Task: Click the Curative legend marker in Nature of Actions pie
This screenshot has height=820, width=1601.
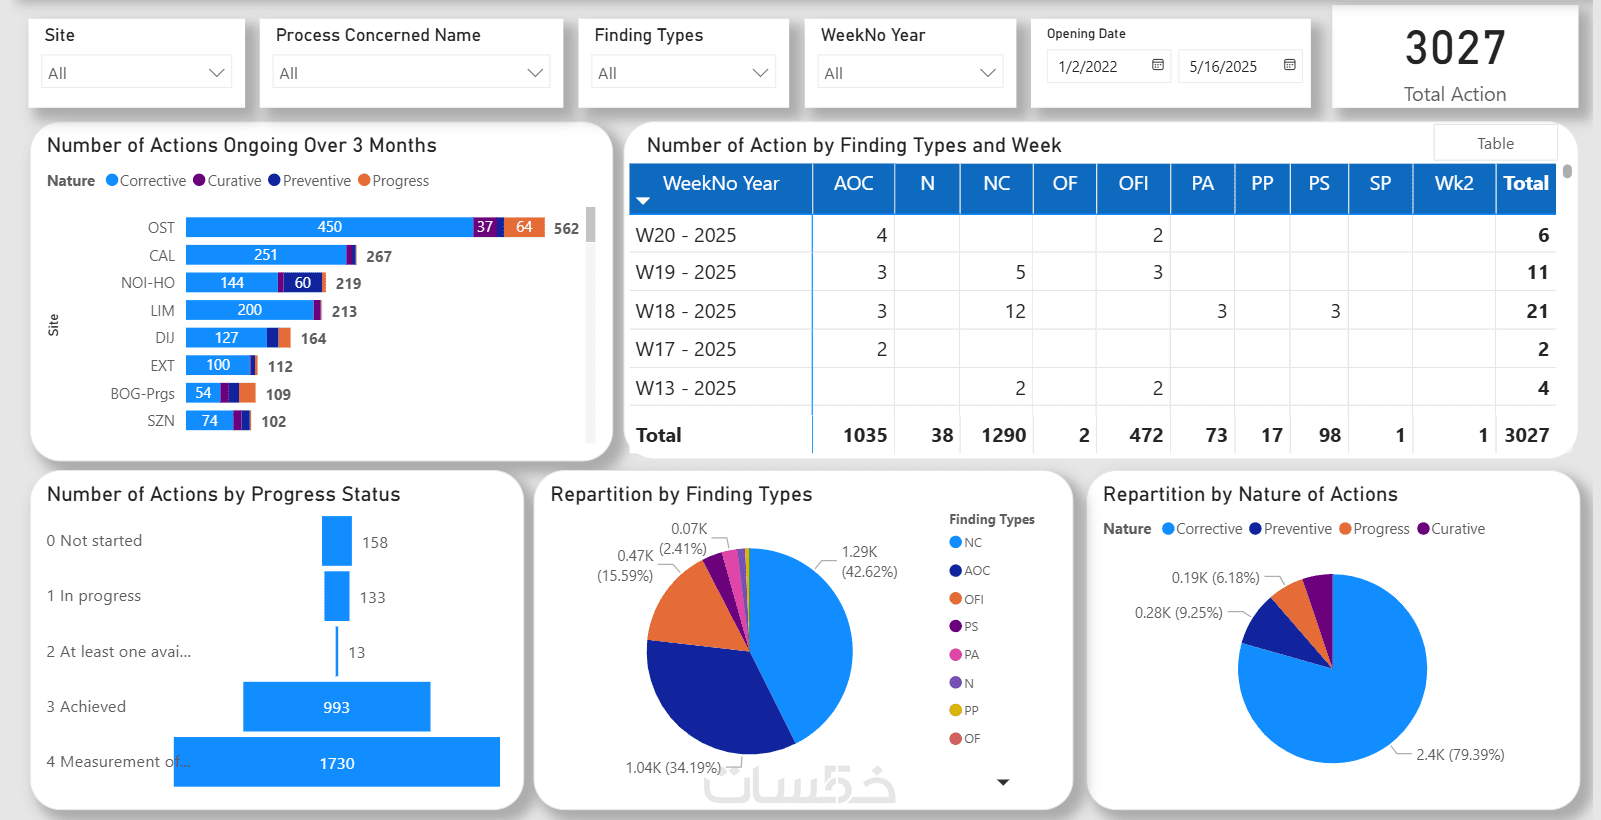Action: coord(1423,528)
